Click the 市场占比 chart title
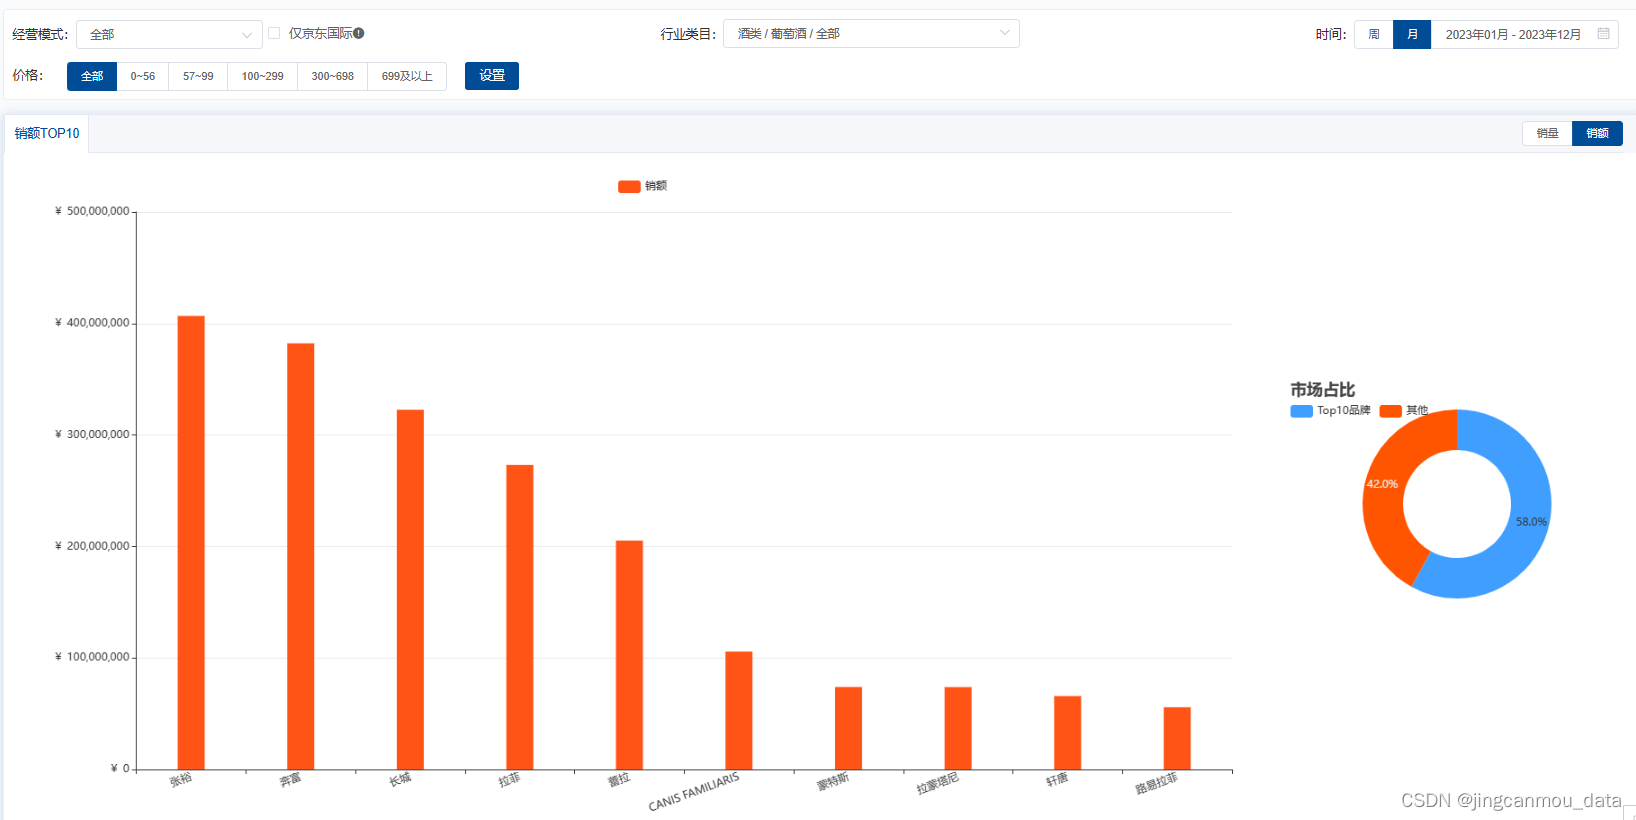1636x820 pixels. 1322,390
